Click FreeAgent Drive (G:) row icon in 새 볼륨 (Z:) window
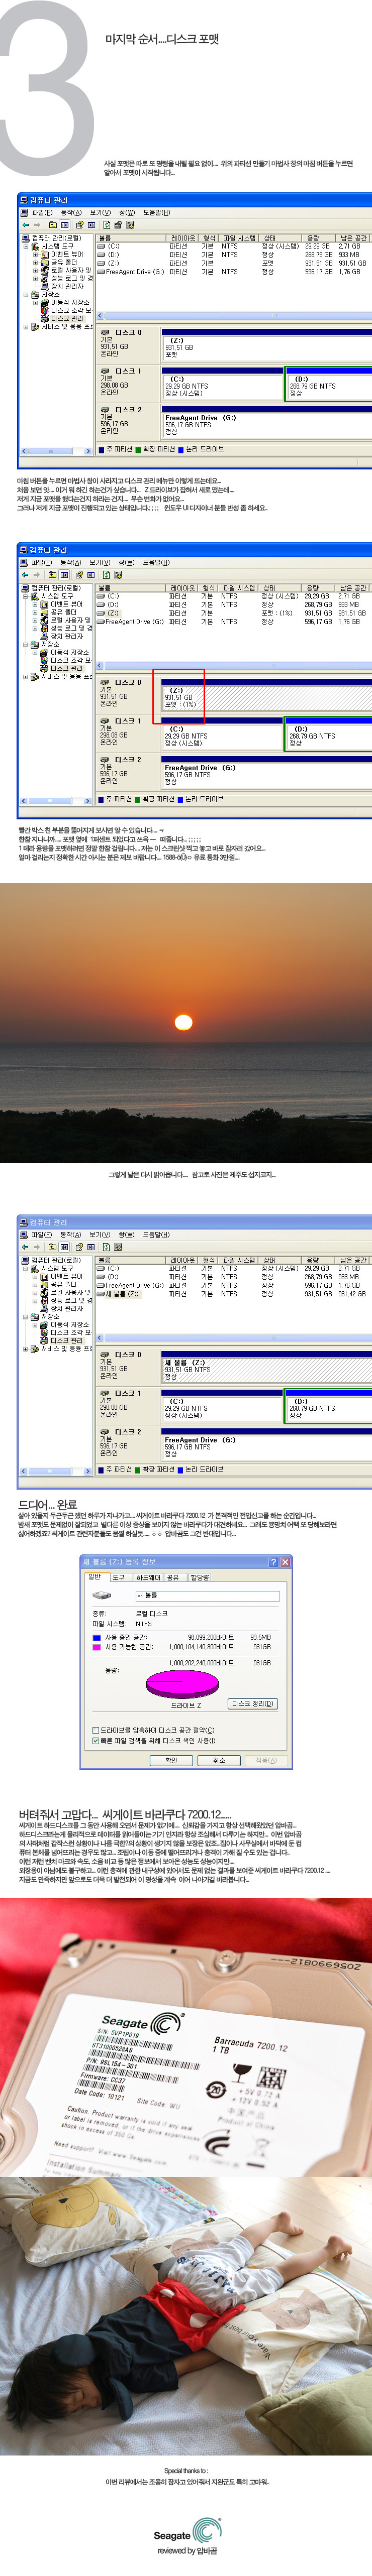 101,1285
